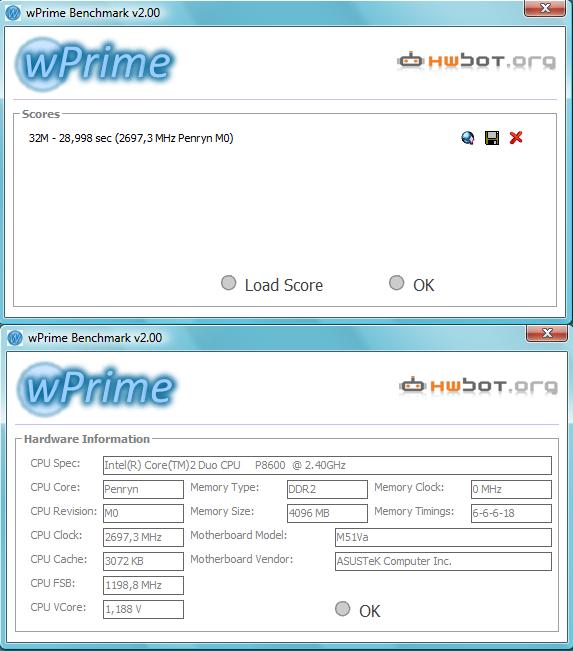Click the Motherboard Vendor: label
Screen dimensions: 573x651
pos(242,559)
